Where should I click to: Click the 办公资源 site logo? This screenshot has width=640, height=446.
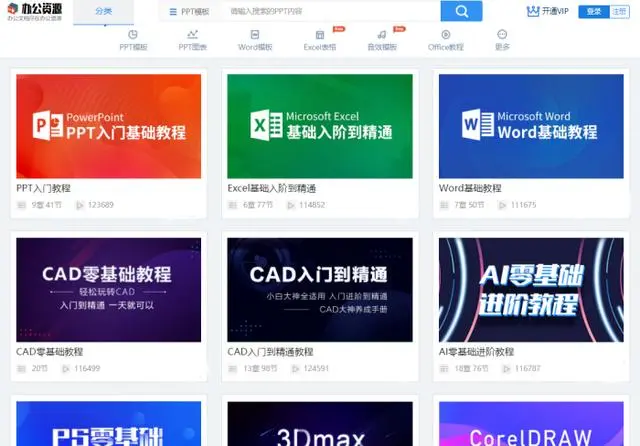point(35,11)
